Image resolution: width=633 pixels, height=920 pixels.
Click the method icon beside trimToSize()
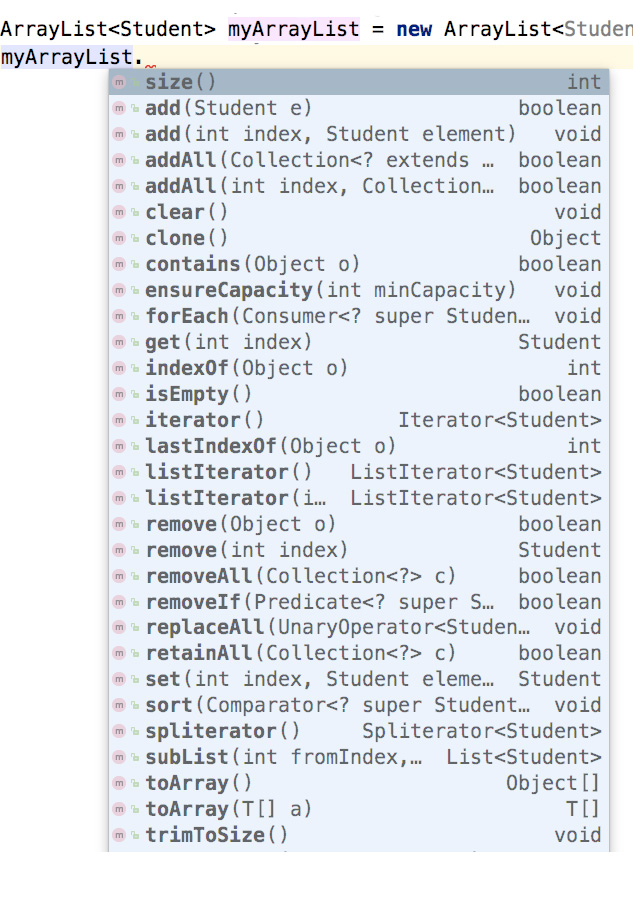pos(120,836)
